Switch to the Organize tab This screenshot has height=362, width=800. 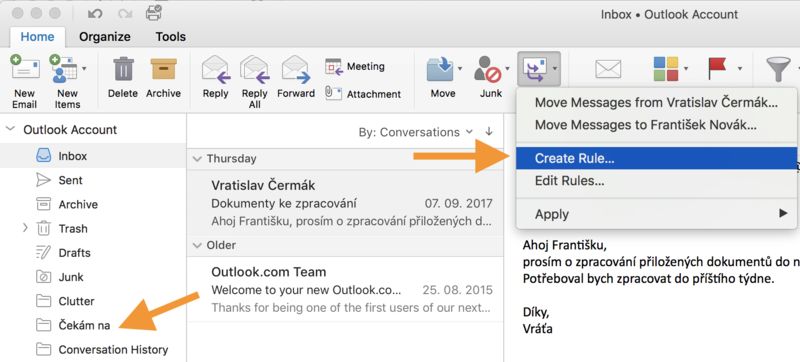[105, 37]
